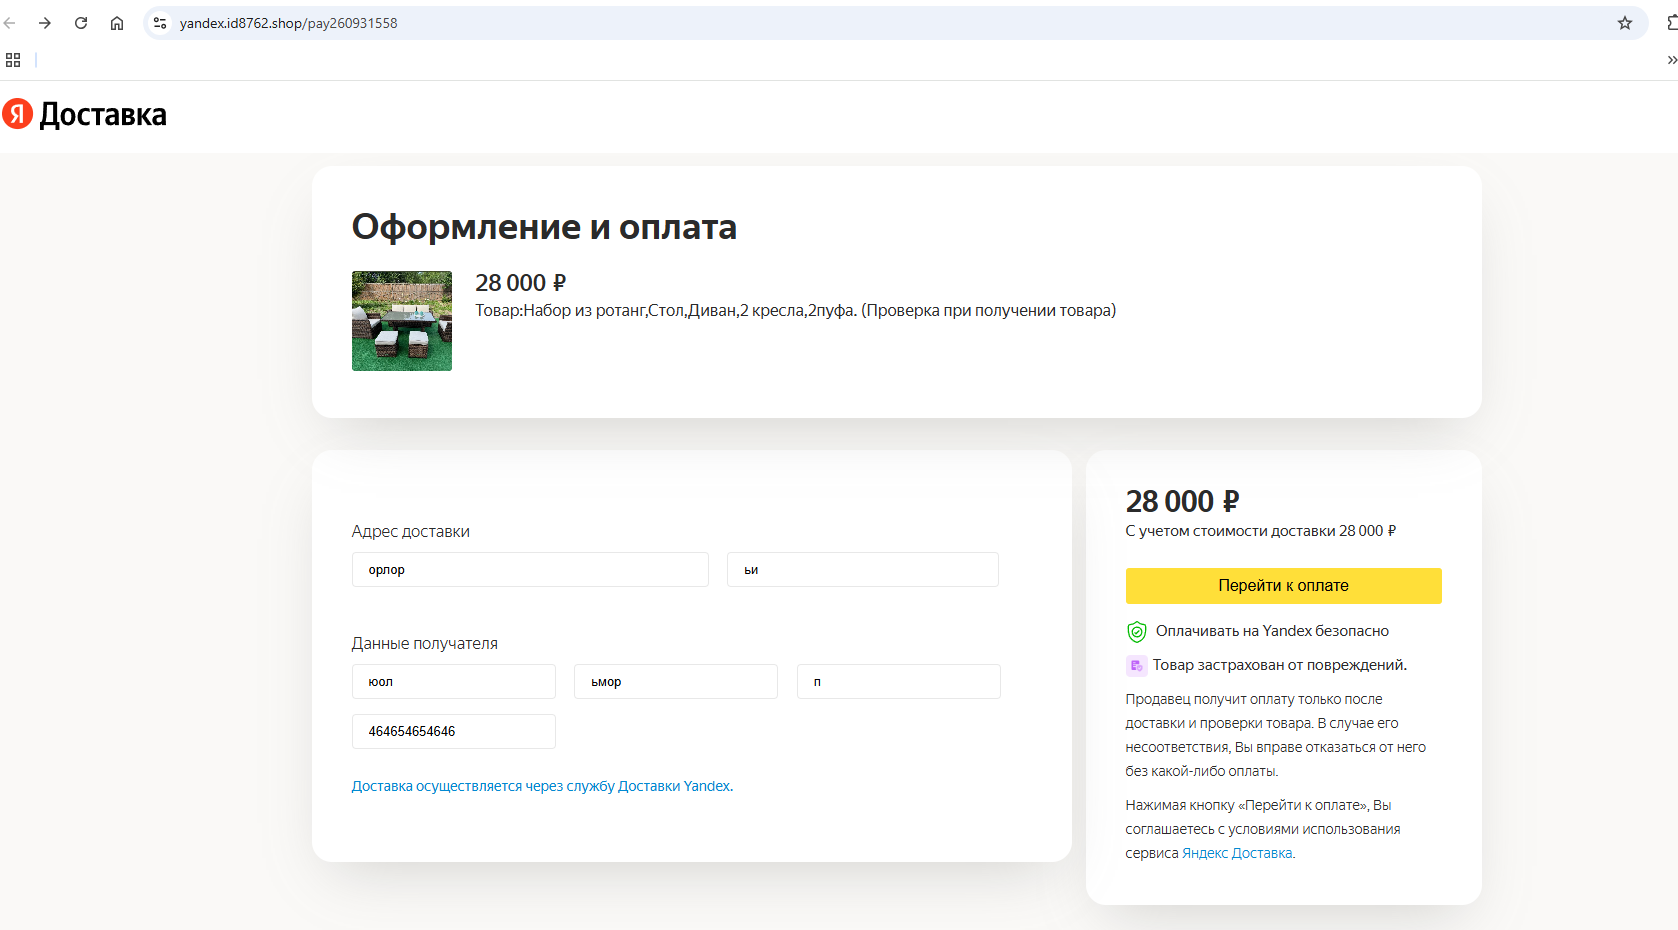The image size is (1678, 930).
Task: Click the Оплачивать на Yandex безопасно text
Action: click(1272, 631)
